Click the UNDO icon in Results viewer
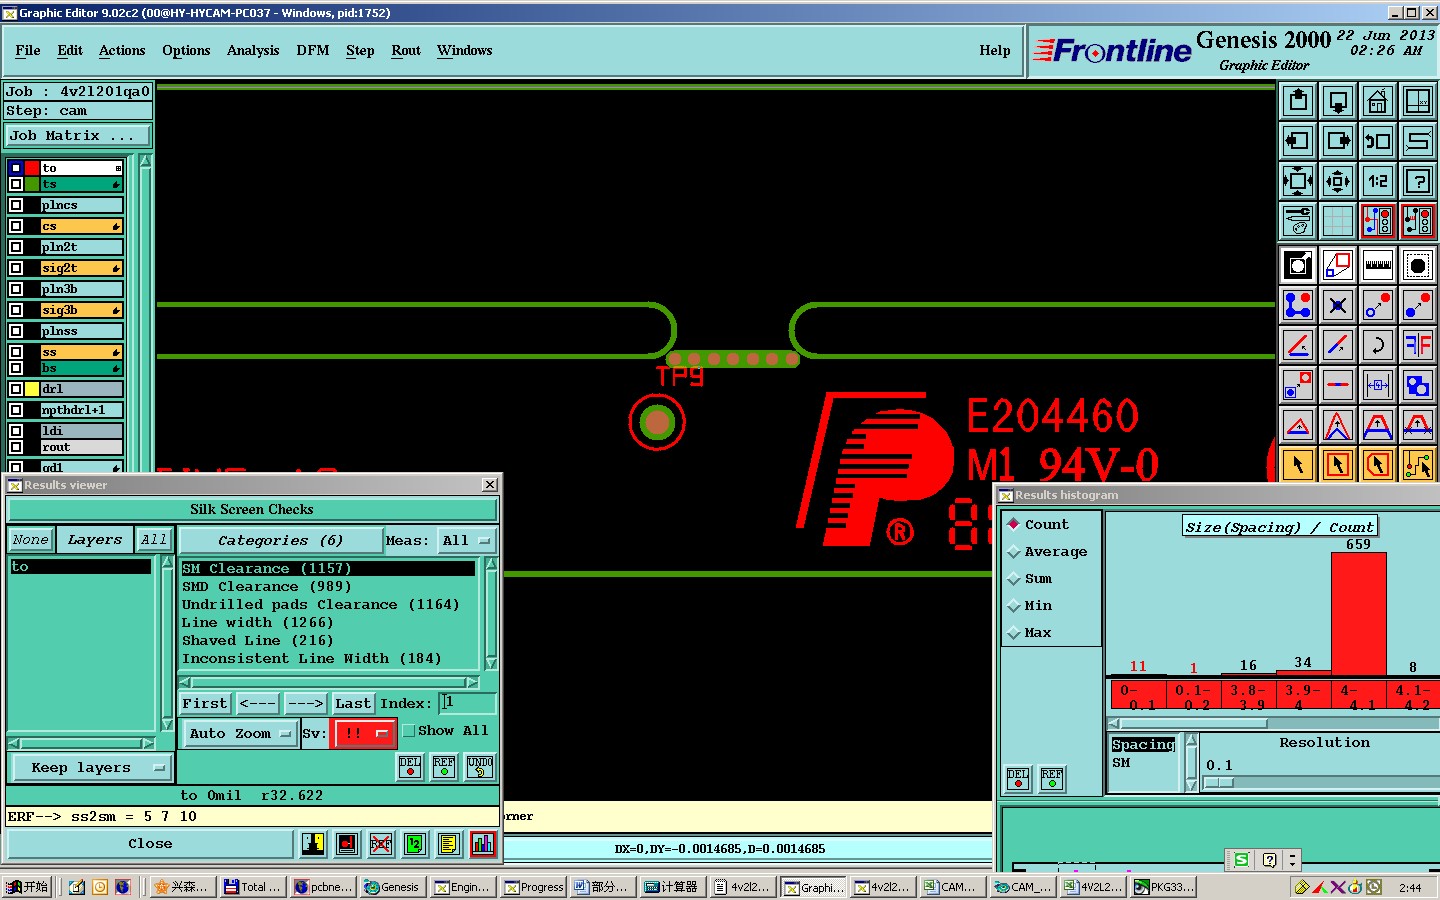Screen dimensions: 1440x900 479,767
